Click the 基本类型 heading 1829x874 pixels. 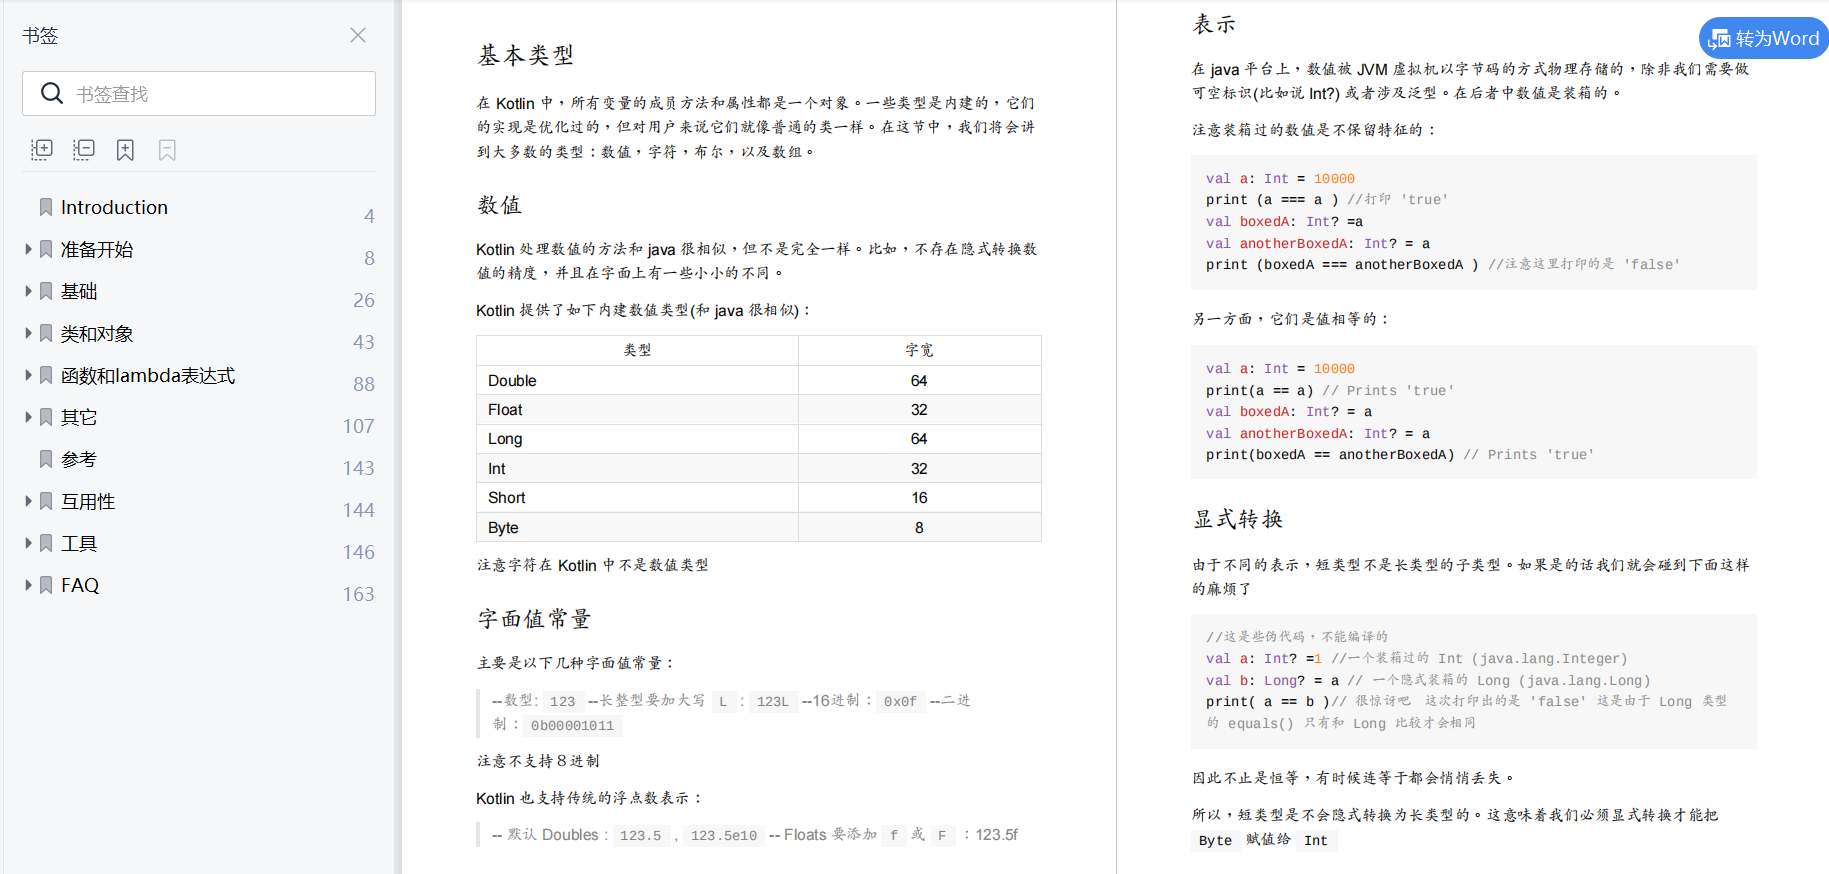[526, 55]
